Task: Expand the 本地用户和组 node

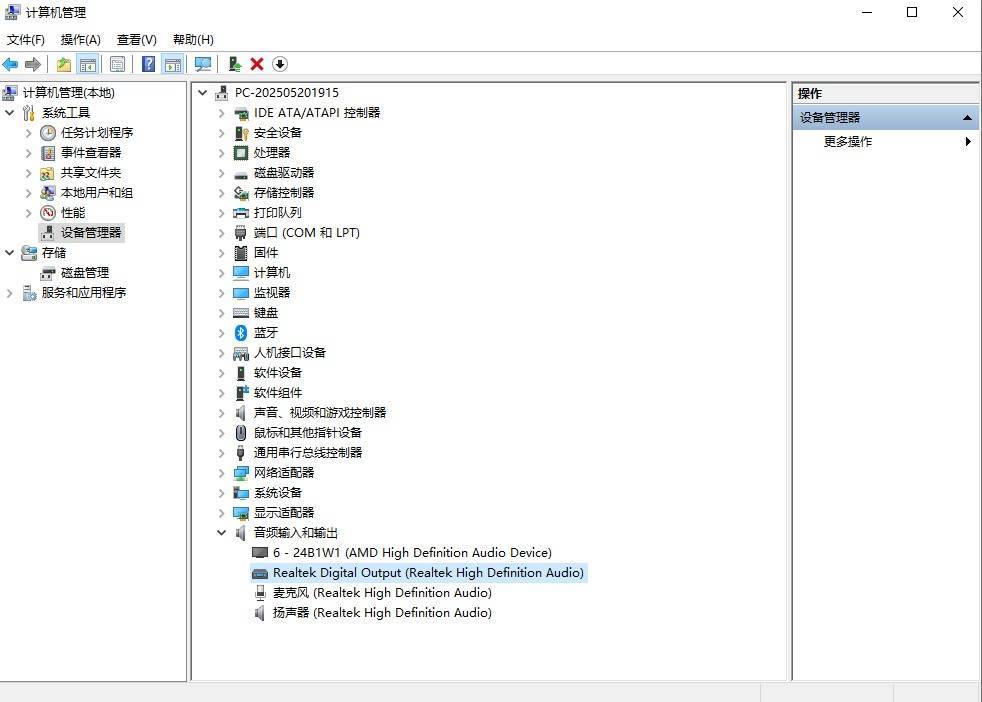Action: click(28, 193)
